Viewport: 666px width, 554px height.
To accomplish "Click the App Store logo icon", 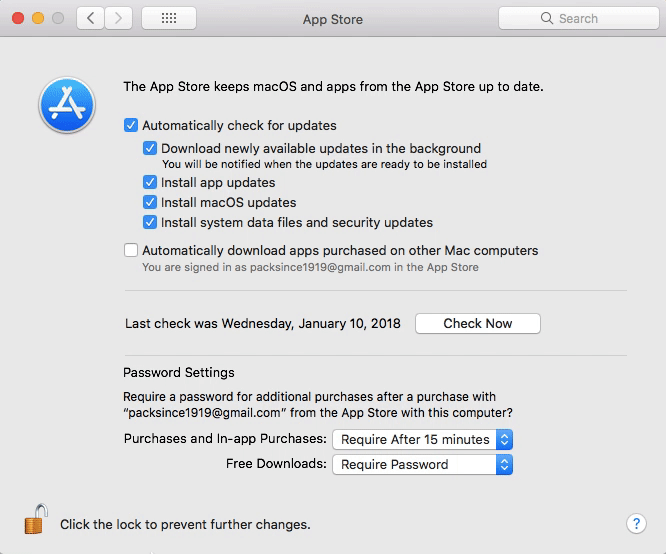I will click(66, 105).
